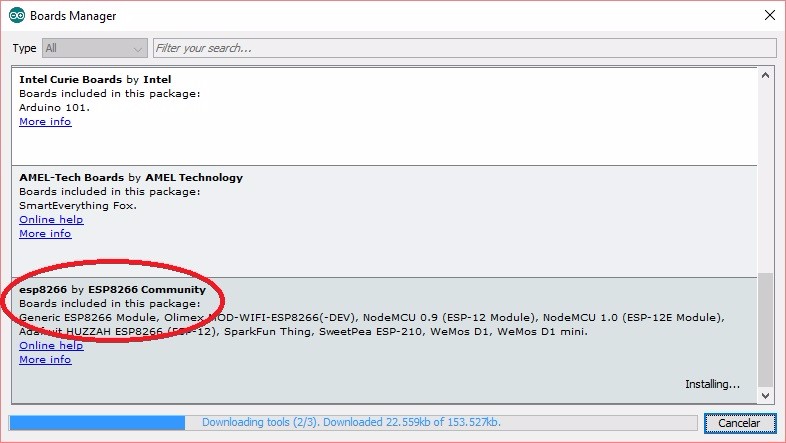Select the Intel Curie Boards by Intel title
This screenshot has height=443, width=786.
coord(95,79)
